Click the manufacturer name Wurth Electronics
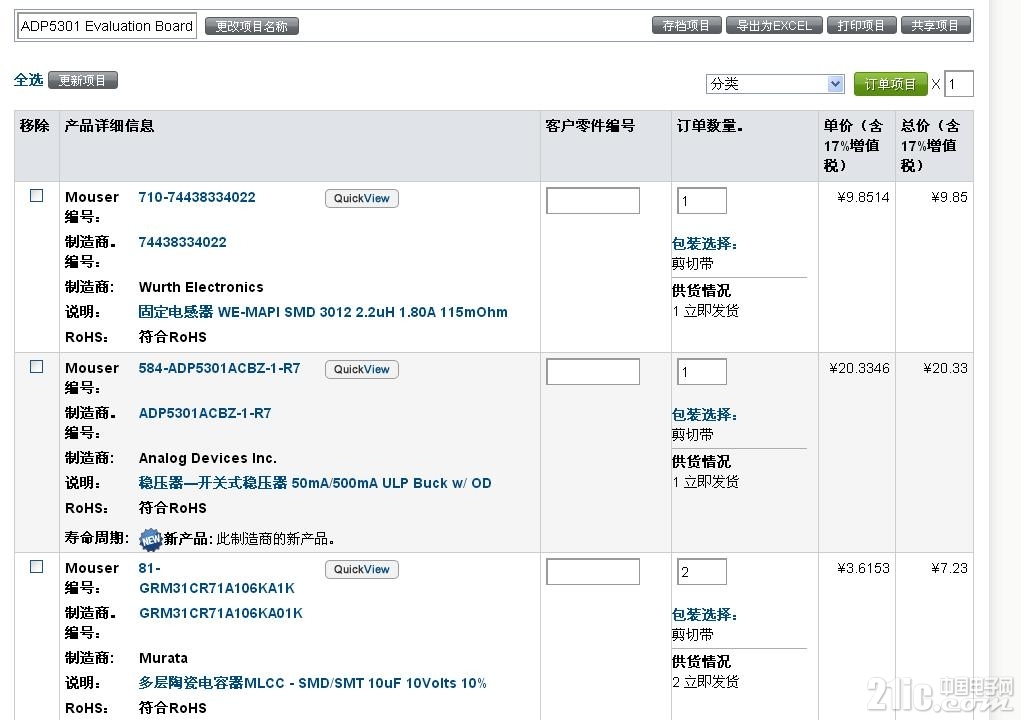 click(x=201, y=287)
